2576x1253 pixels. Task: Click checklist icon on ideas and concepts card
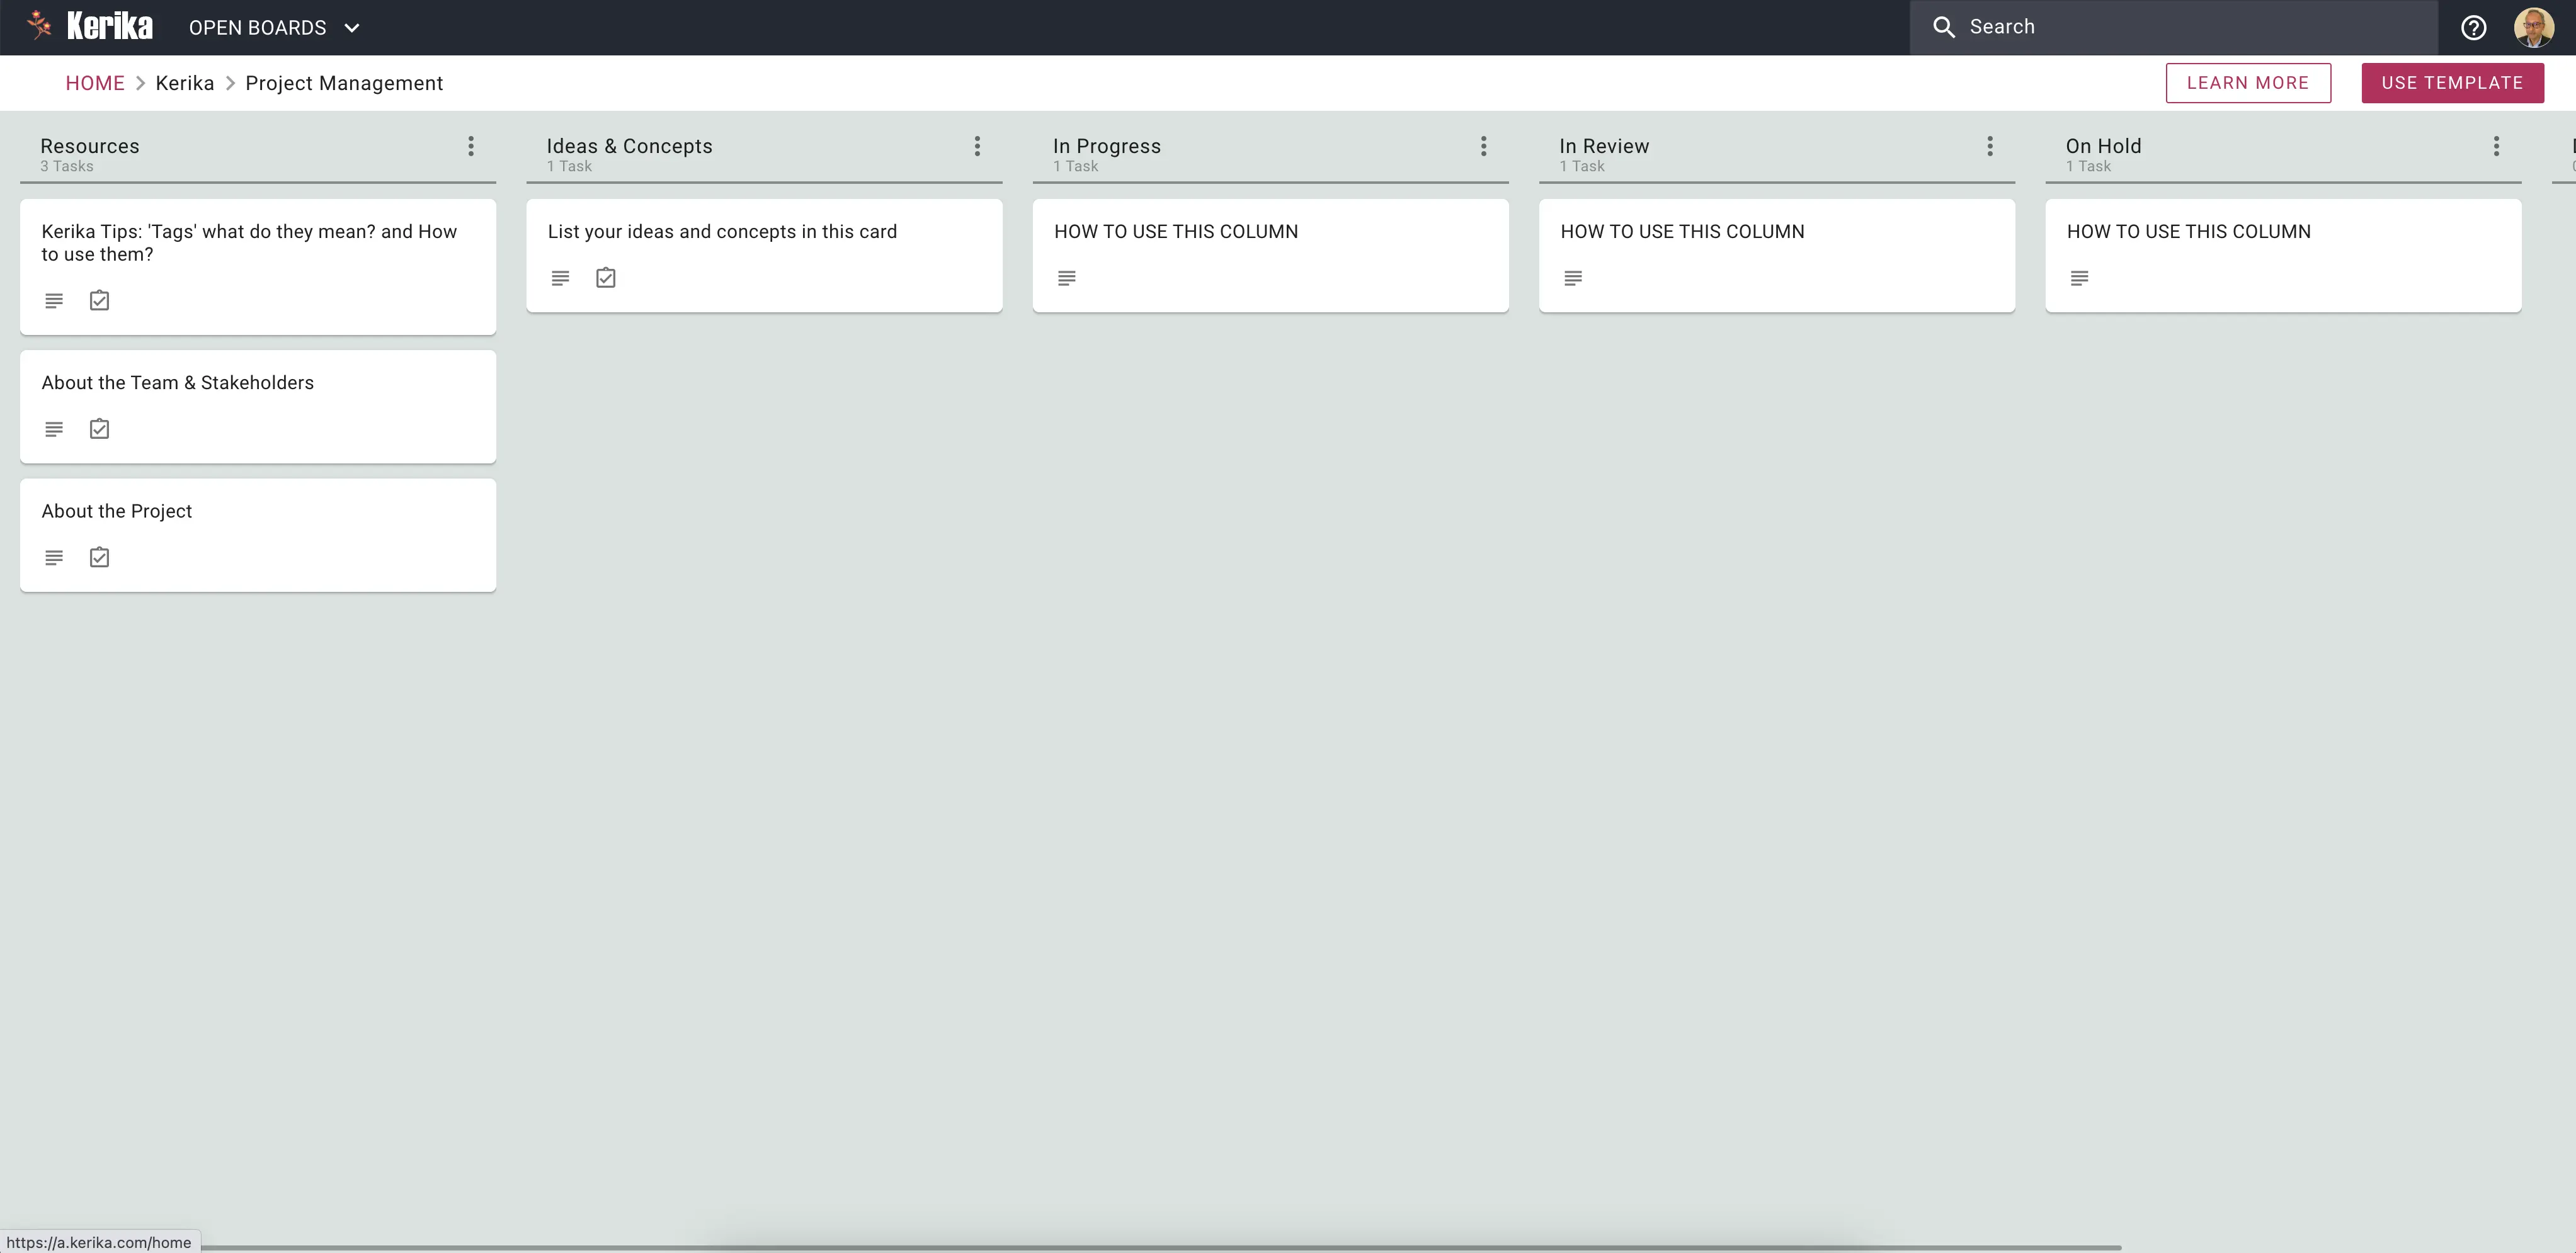tap(606, 278)
